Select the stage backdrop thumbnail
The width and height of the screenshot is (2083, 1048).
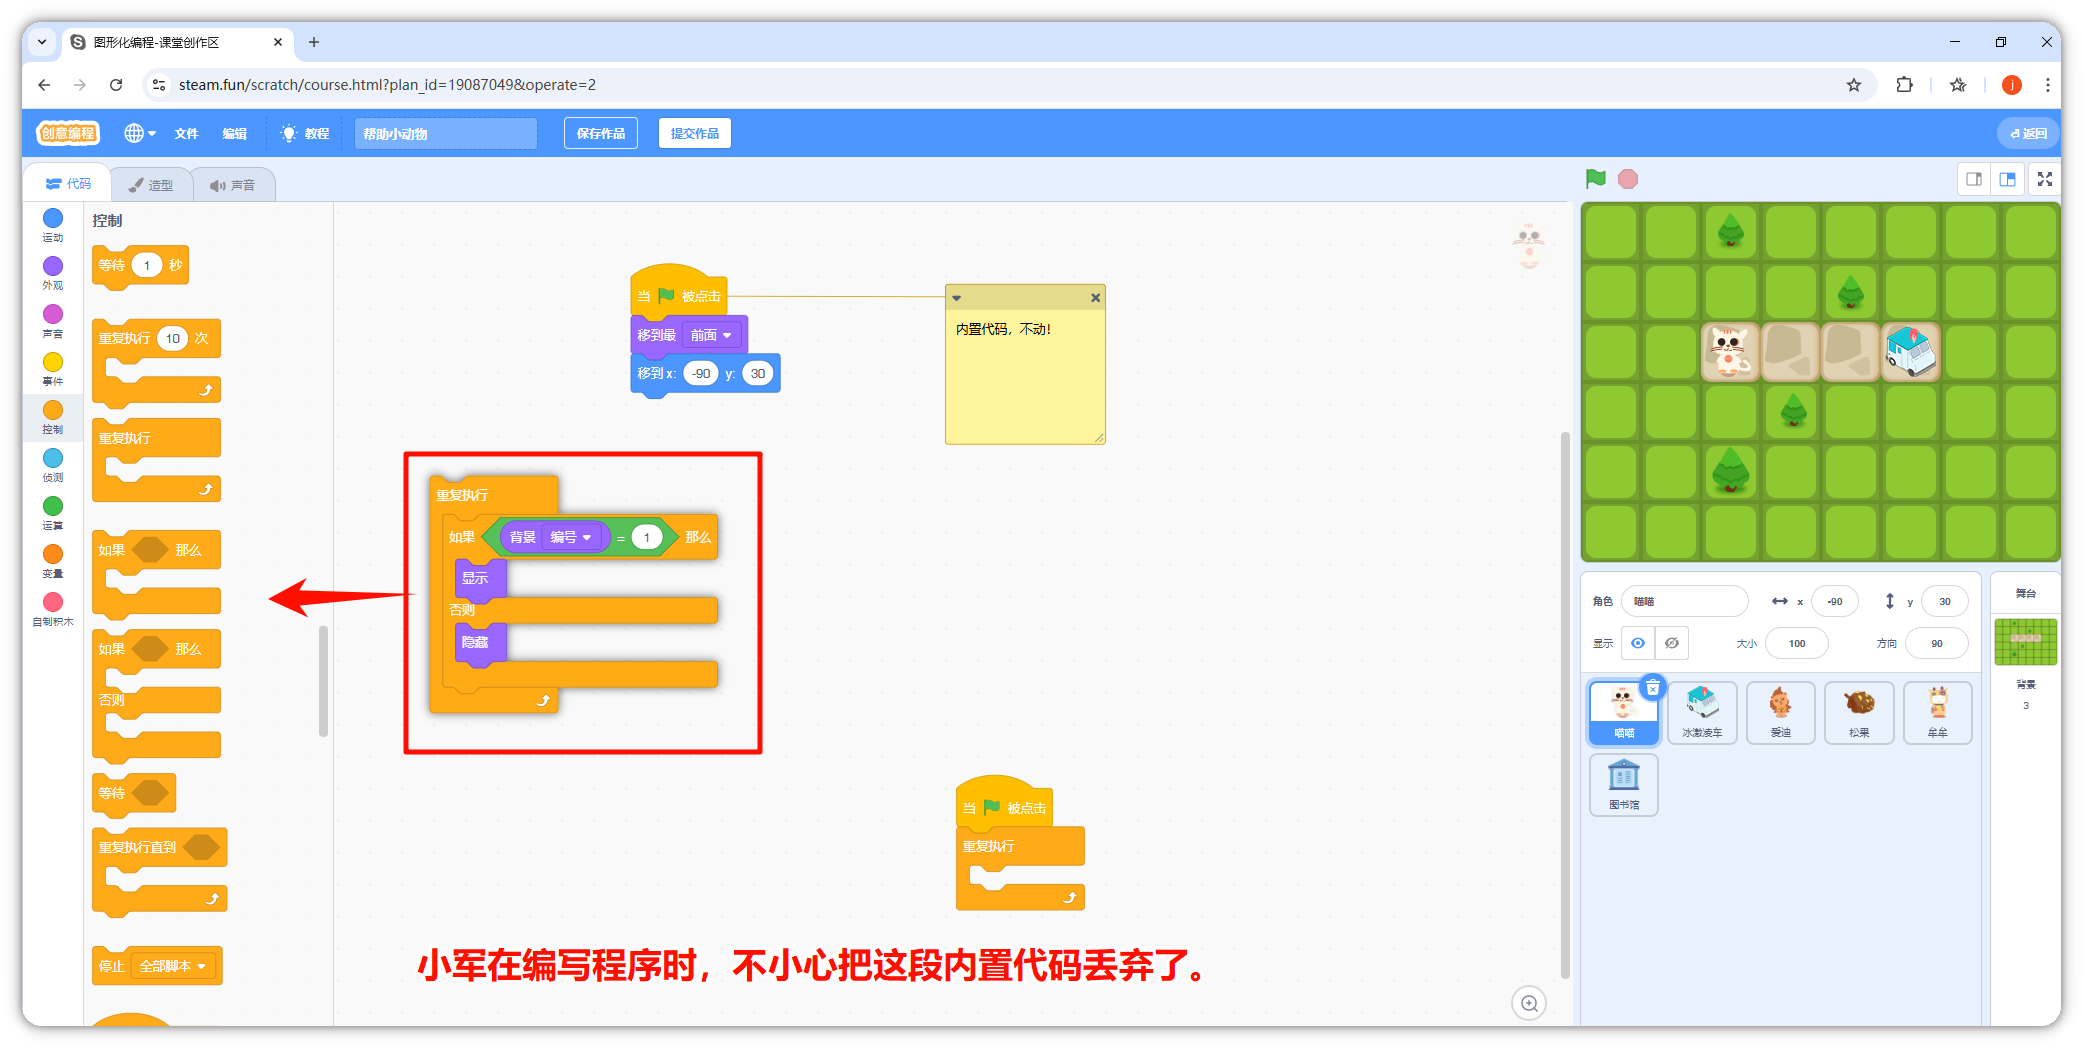[2026, 642]
